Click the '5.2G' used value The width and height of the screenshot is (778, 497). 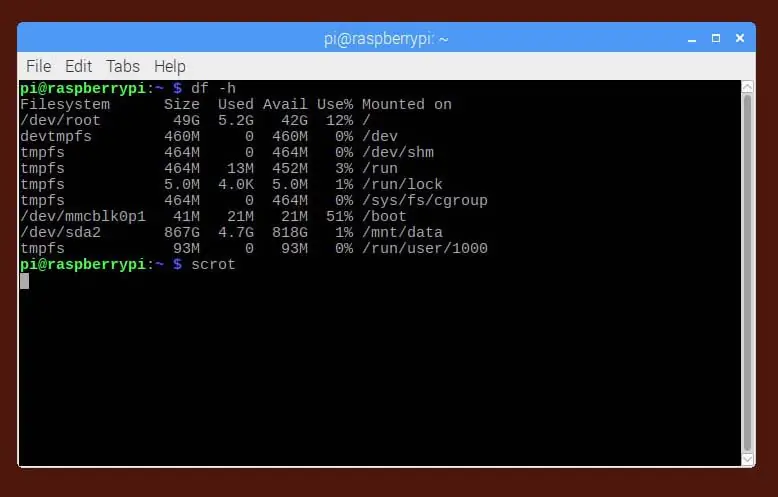point(236,121)
